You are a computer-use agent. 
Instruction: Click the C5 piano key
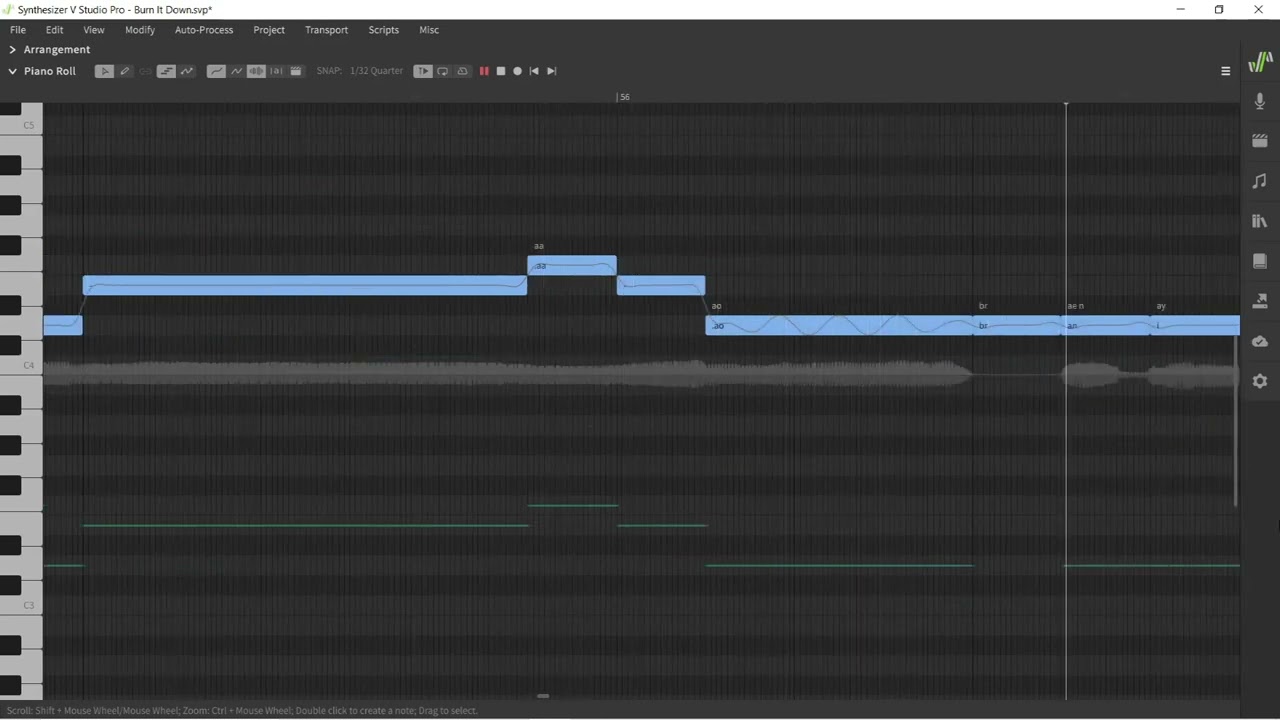pos(21,125)
